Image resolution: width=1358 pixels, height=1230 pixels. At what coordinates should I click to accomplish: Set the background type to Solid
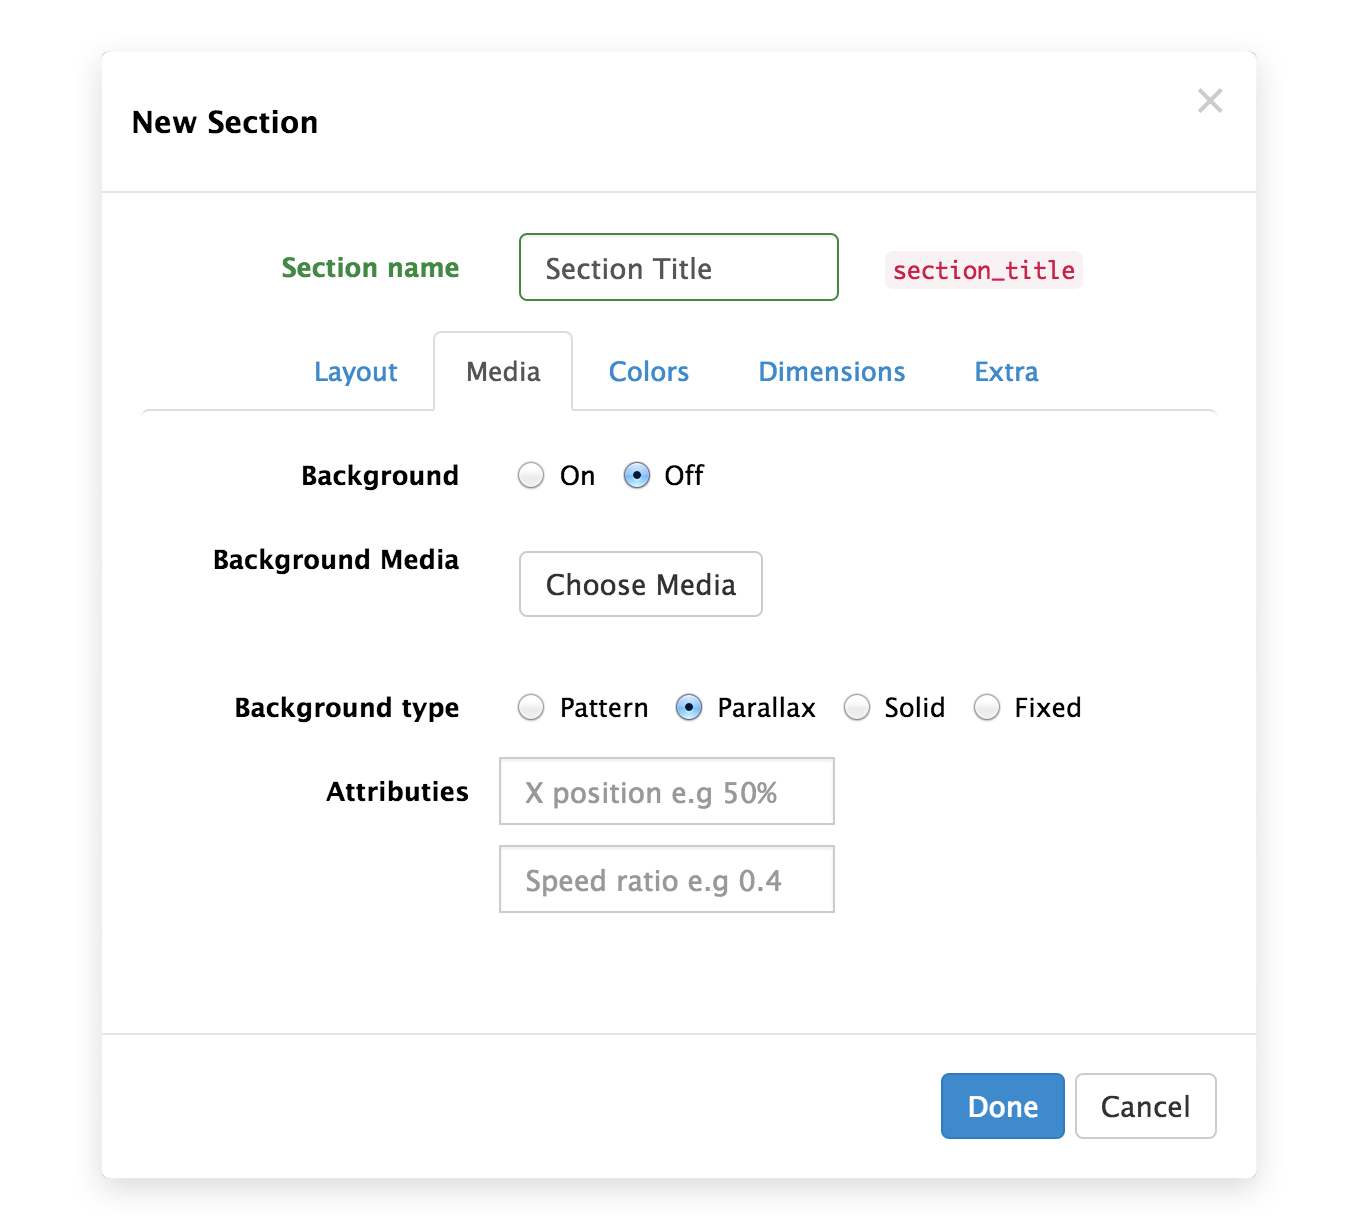pyautogui.click(x=857, y=708)
